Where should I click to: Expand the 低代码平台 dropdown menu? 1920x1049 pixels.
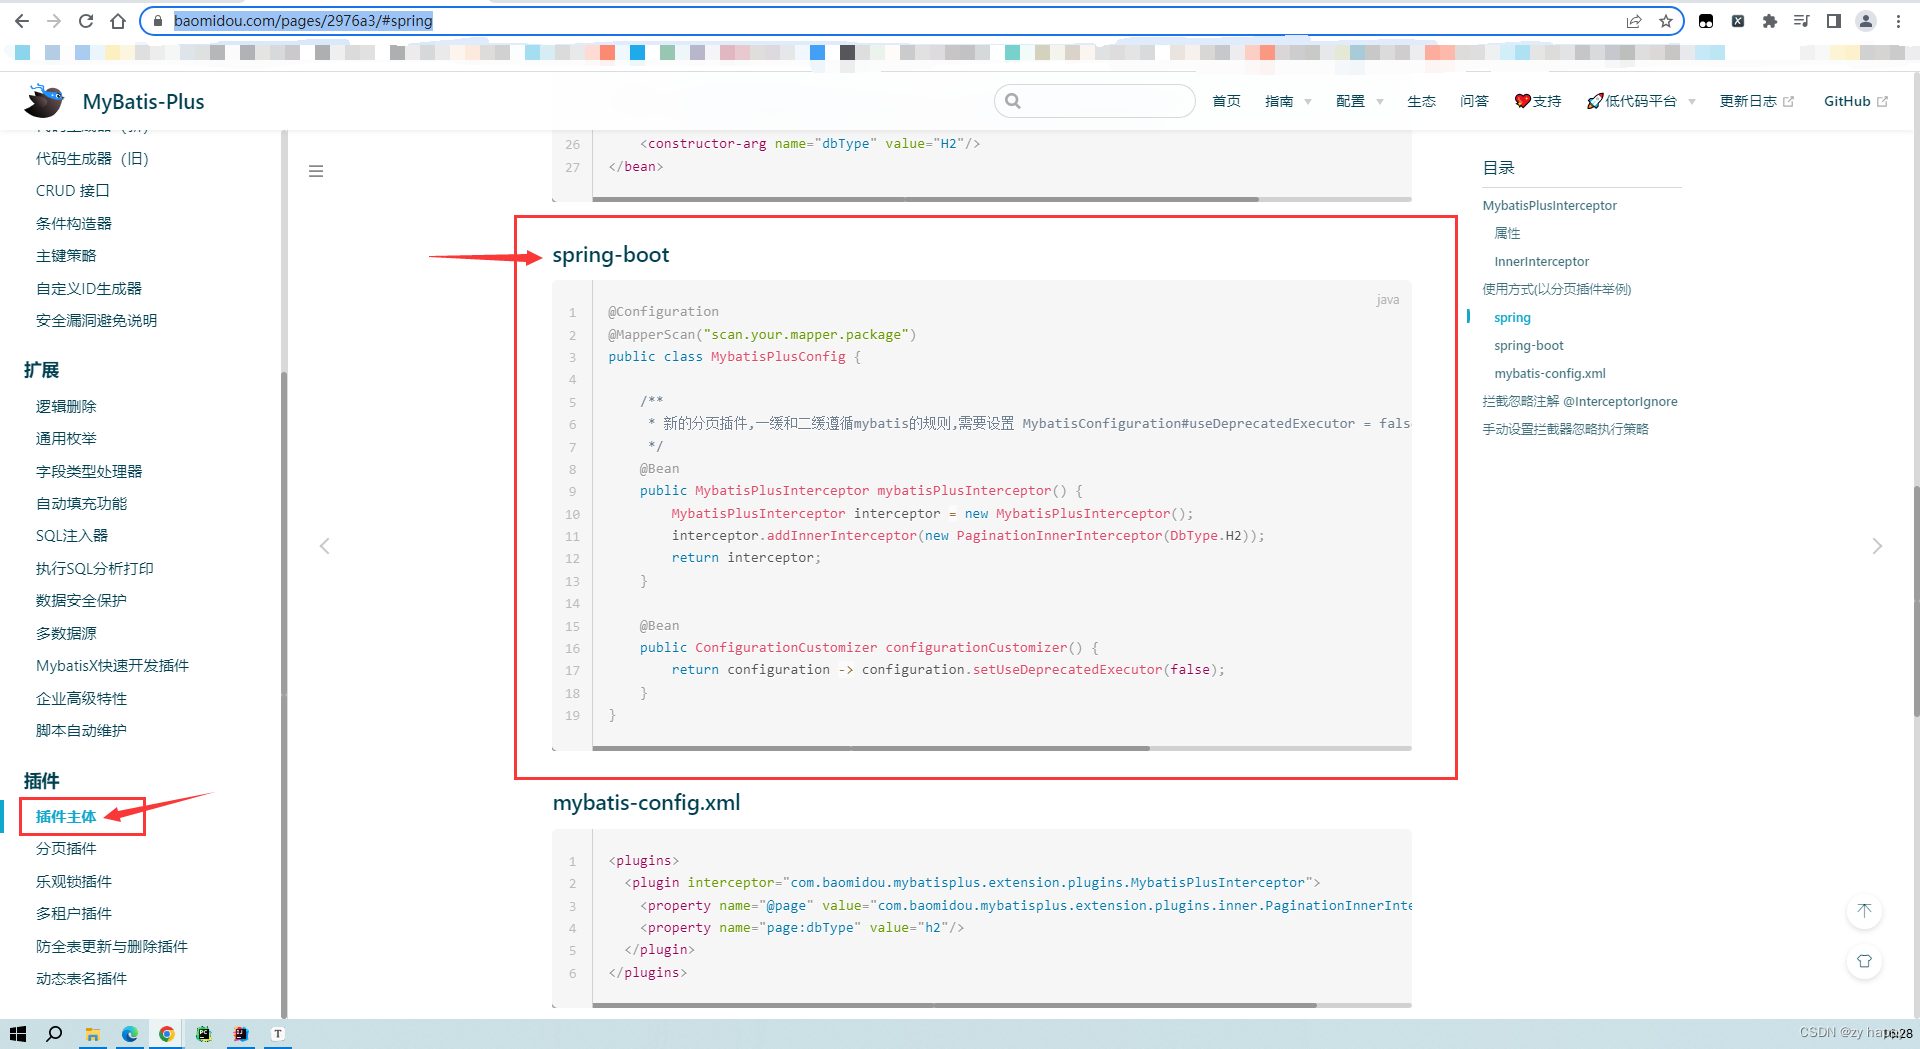point(1641,101)
